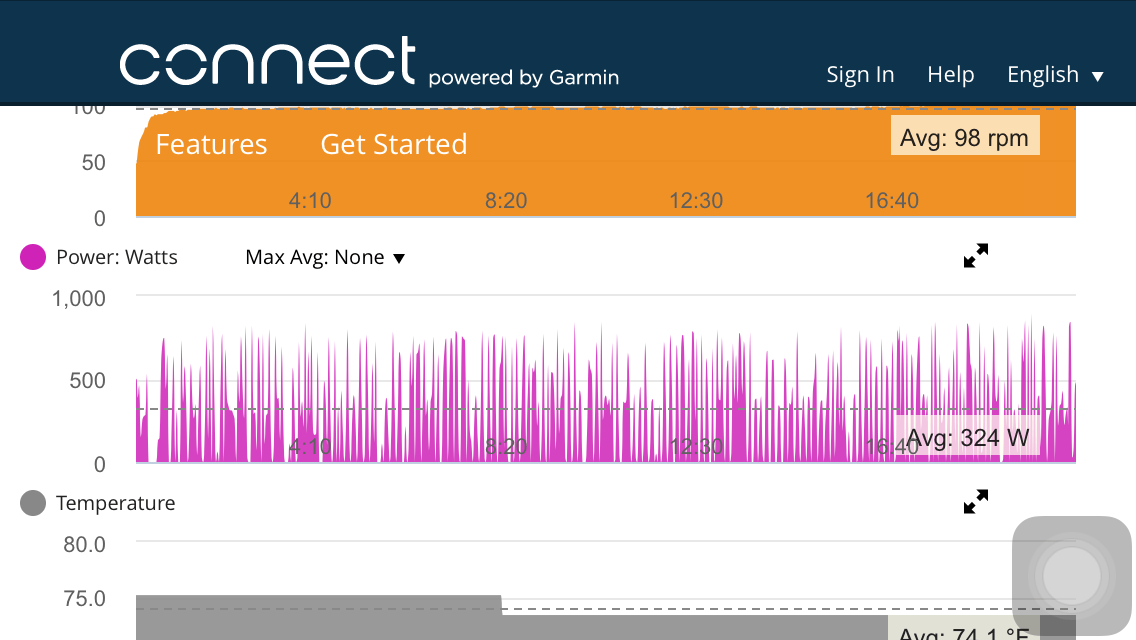The image size is (1136, 640).
Task: Expand the Max Avg selector chevron
Action: click(399, 258)
